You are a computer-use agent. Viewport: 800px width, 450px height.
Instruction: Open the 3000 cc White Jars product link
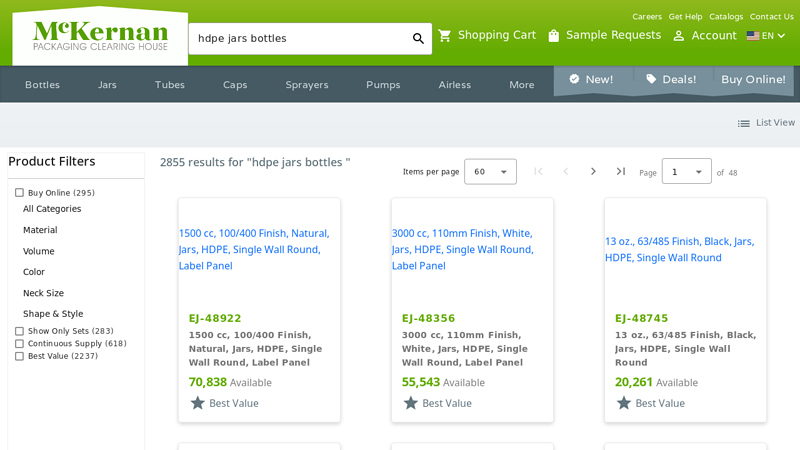pyautogui.click(x=463, y=249)
